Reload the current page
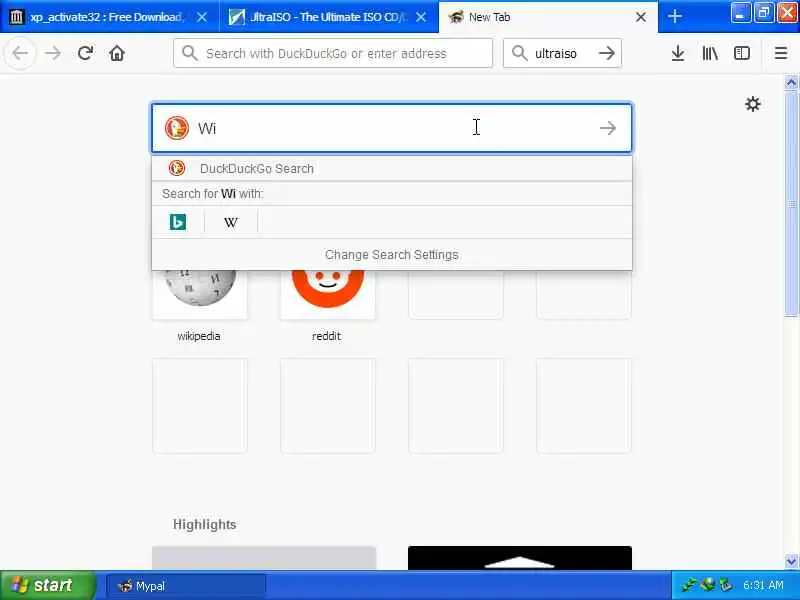The width and height of the screenshot is (800, 600). pyautogui.click(x=85, y=53)
